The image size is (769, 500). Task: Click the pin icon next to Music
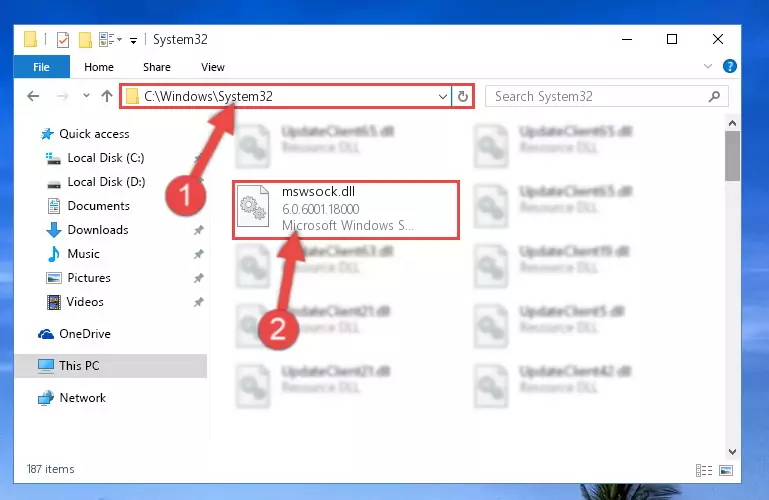coord(198,254)
